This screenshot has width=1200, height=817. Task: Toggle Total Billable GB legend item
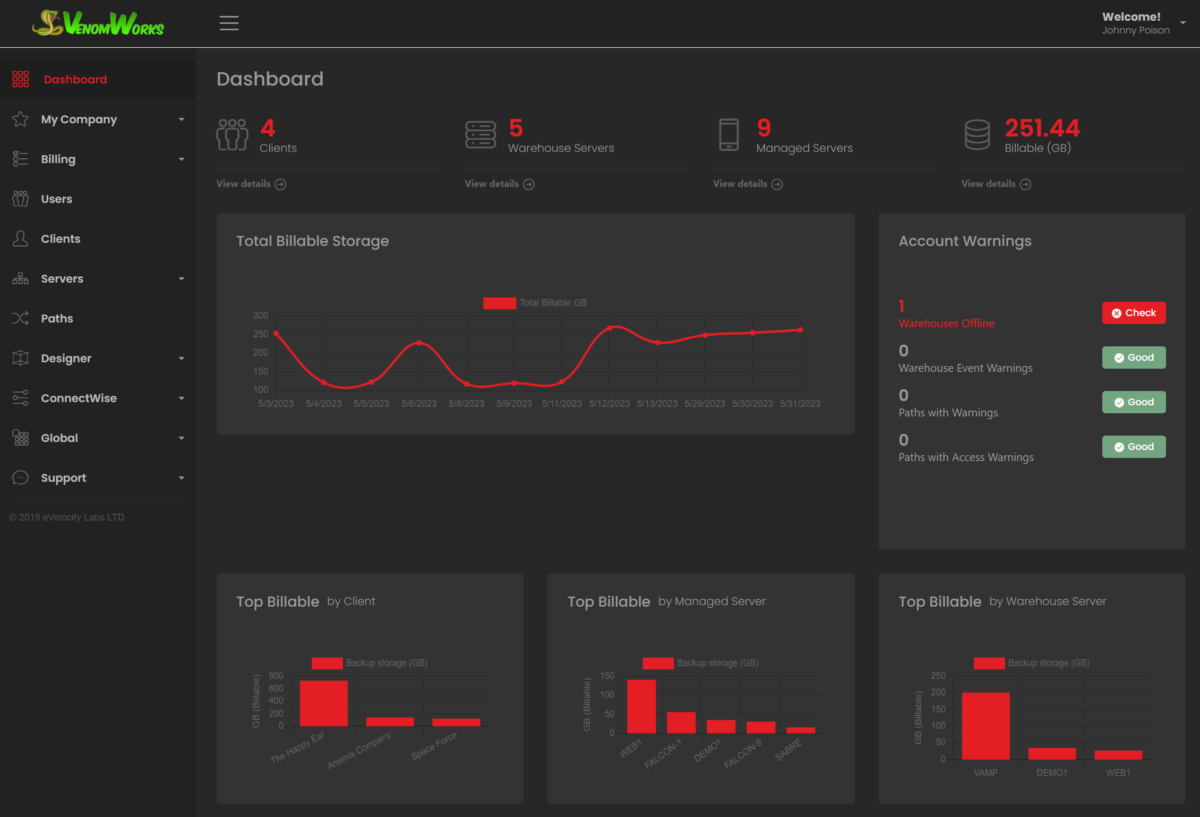[499, 303]
